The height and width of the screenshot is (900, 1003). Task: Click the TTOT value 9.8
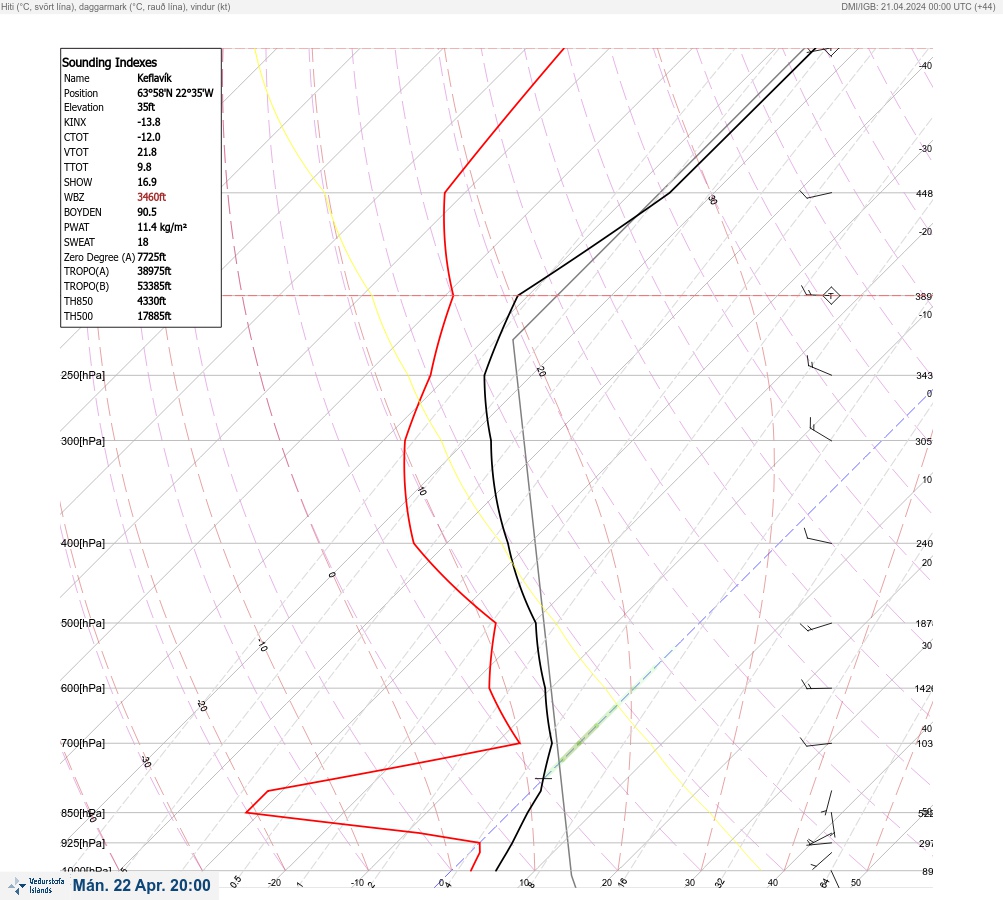pos(144,167)
